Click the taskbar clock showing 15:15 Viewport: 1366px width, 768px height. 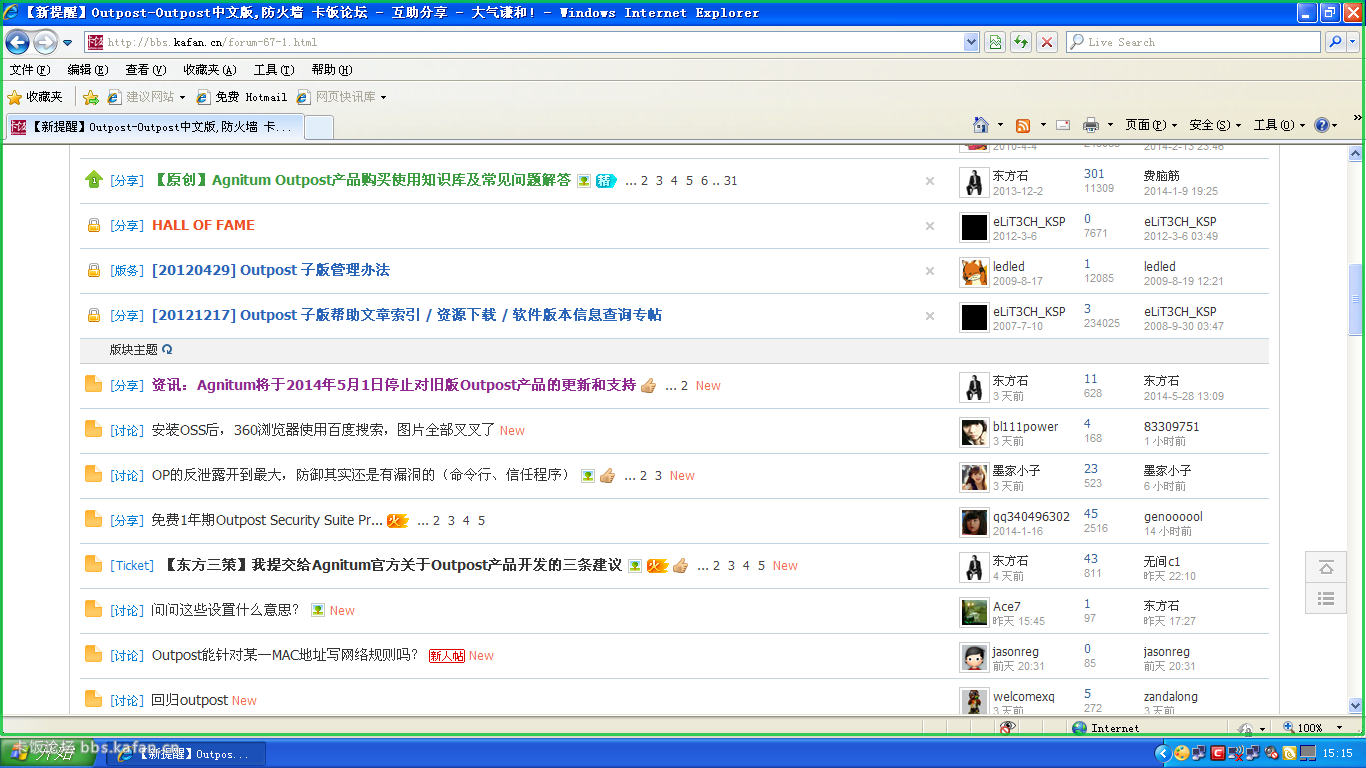[x=1337, y=754]
